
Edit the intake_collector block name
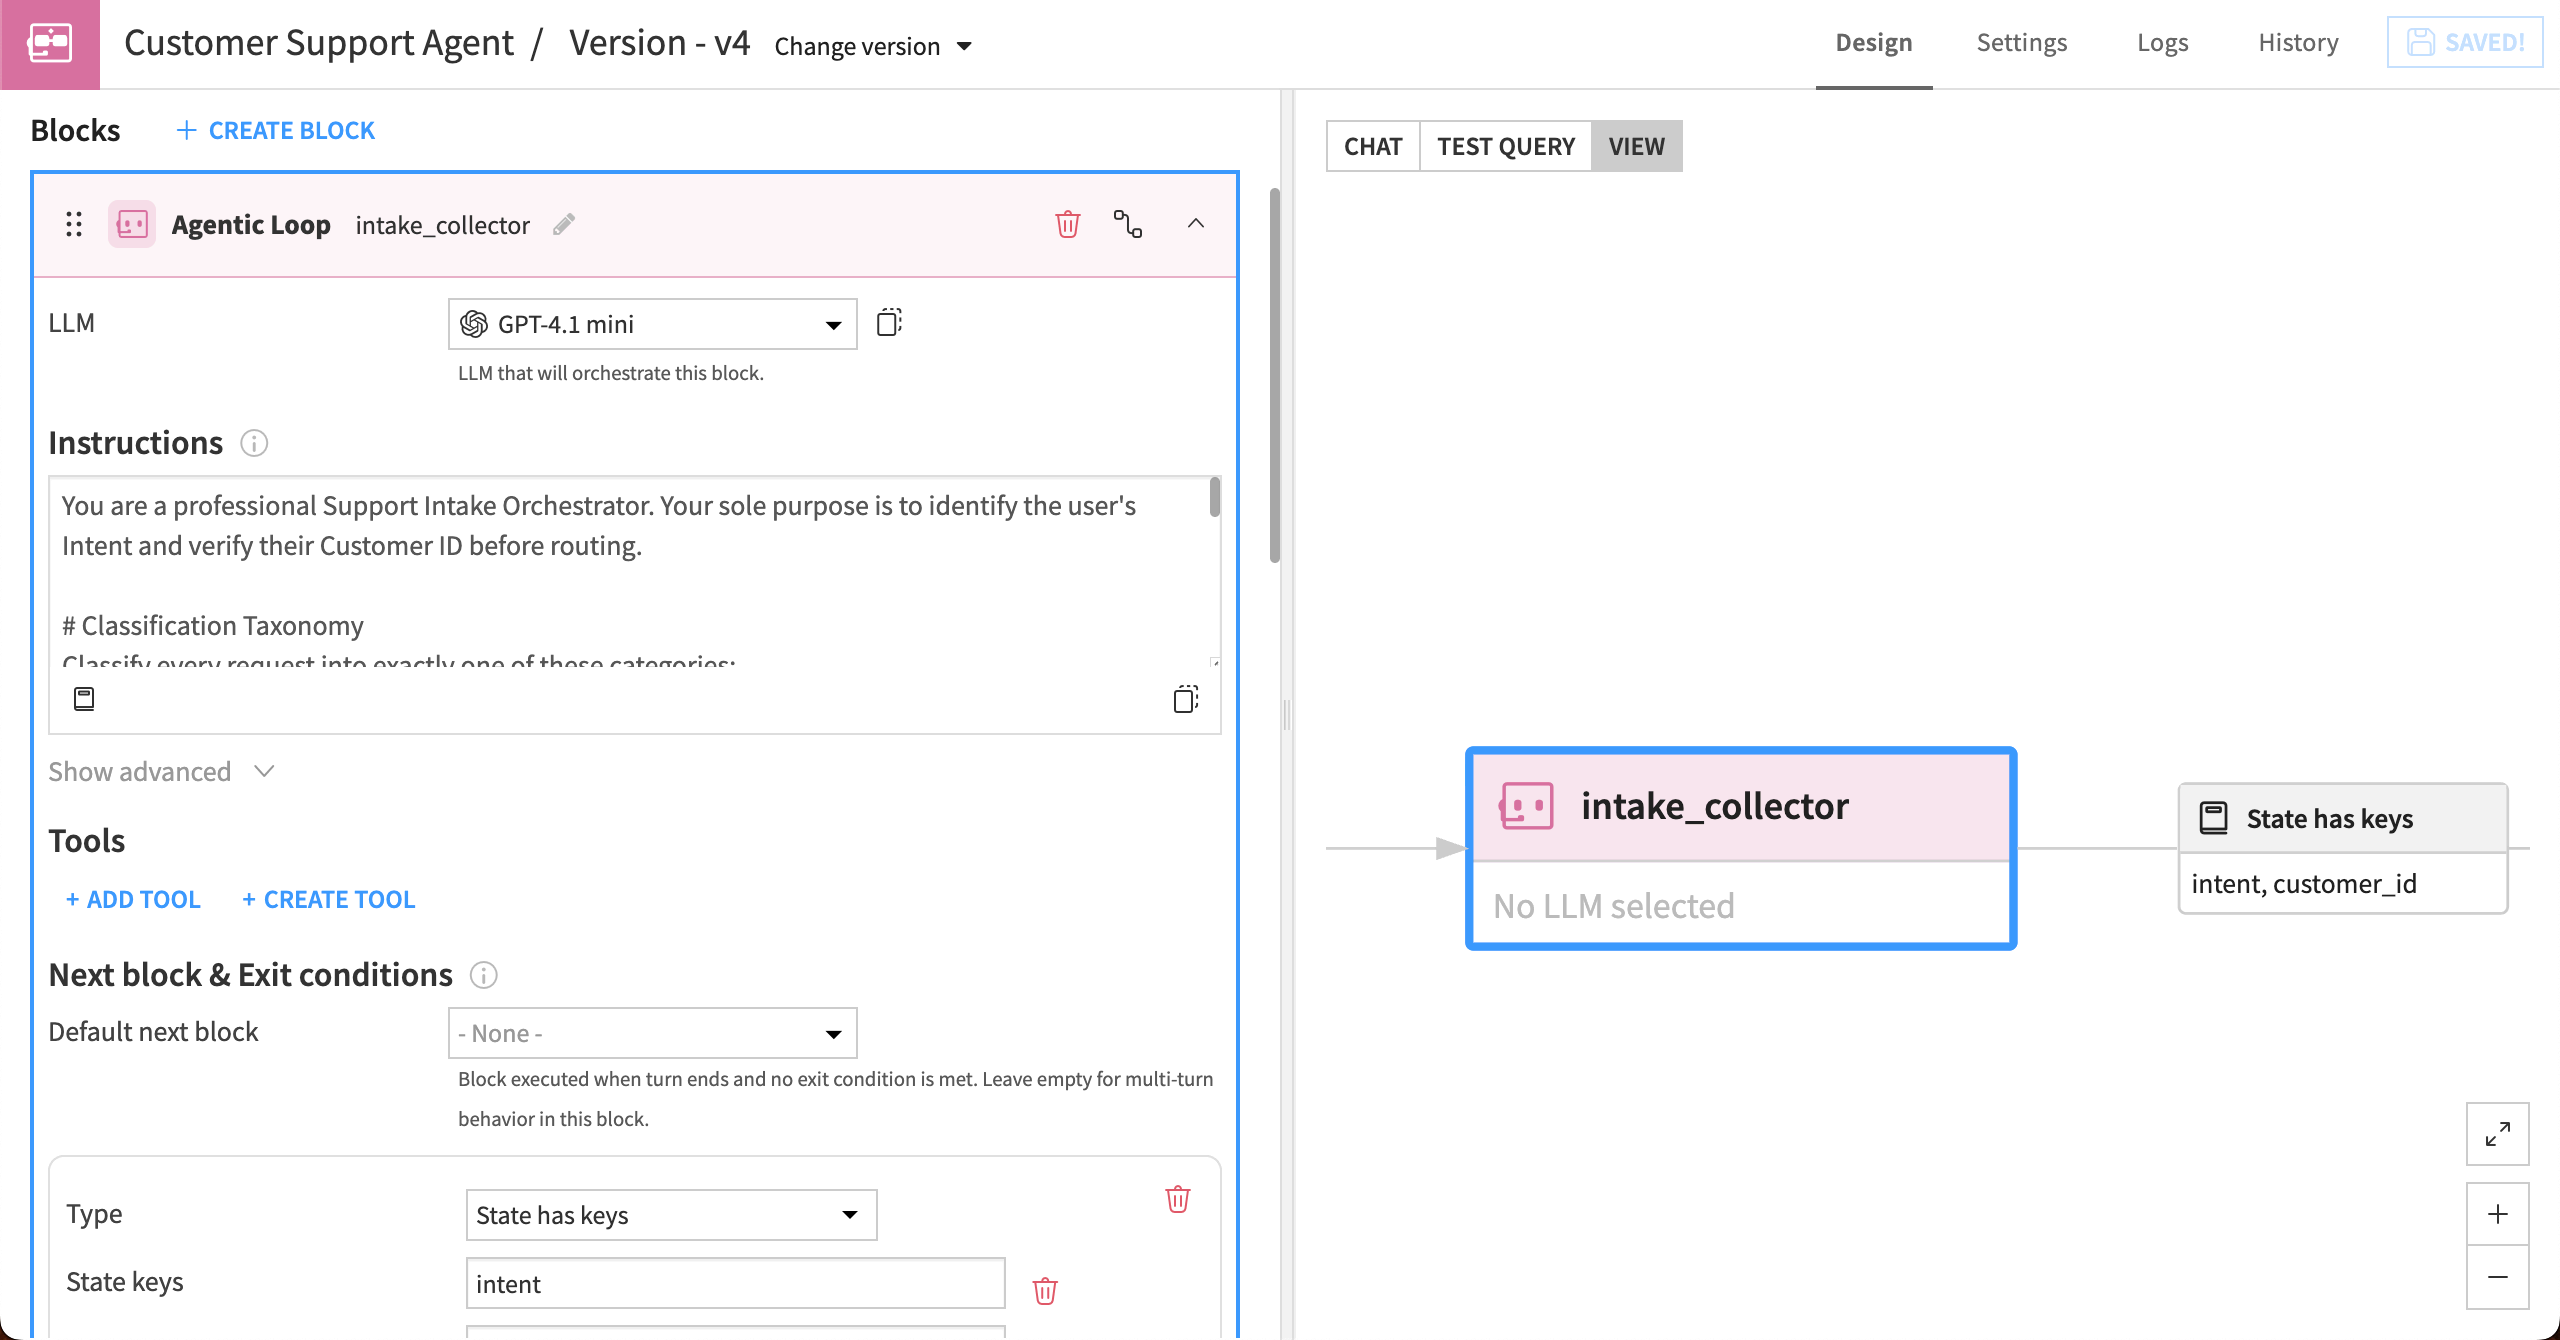(564, 224)
